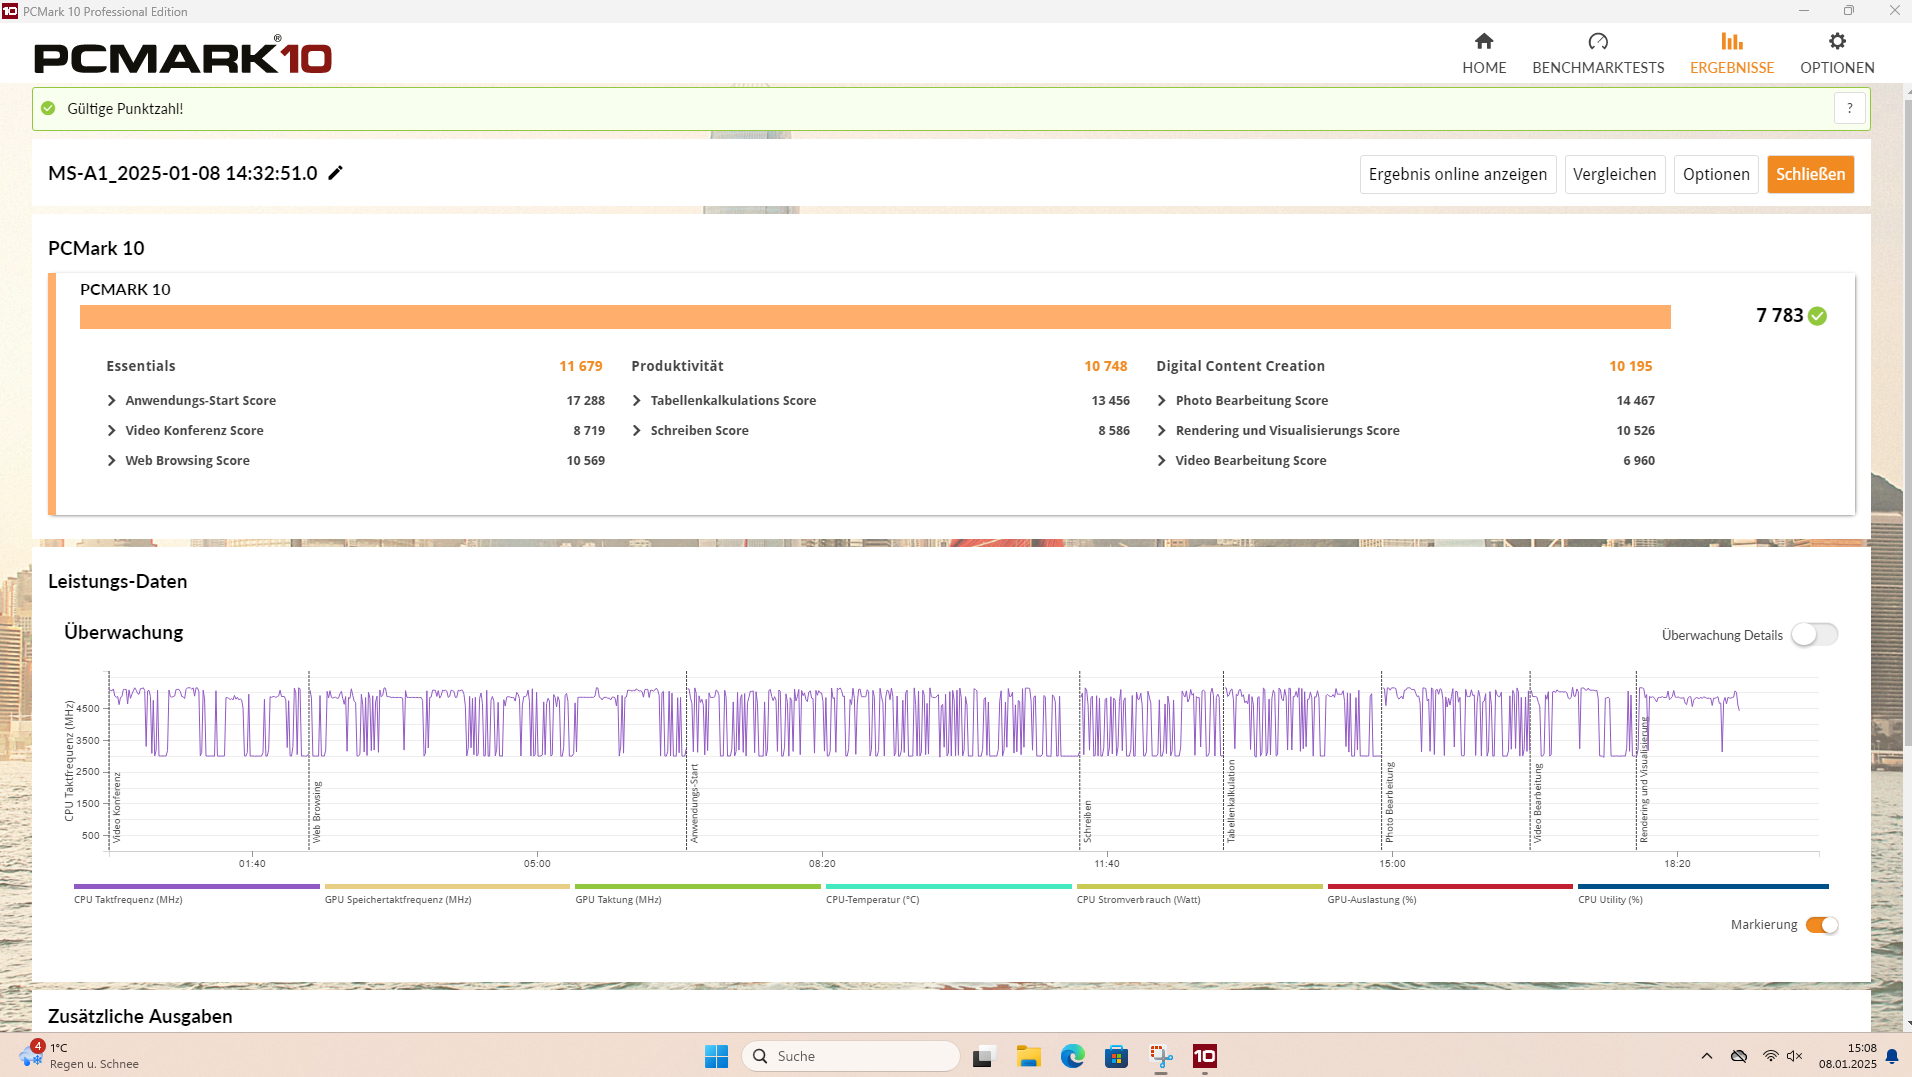Launch File Explorer from taskbar

1028,1056
